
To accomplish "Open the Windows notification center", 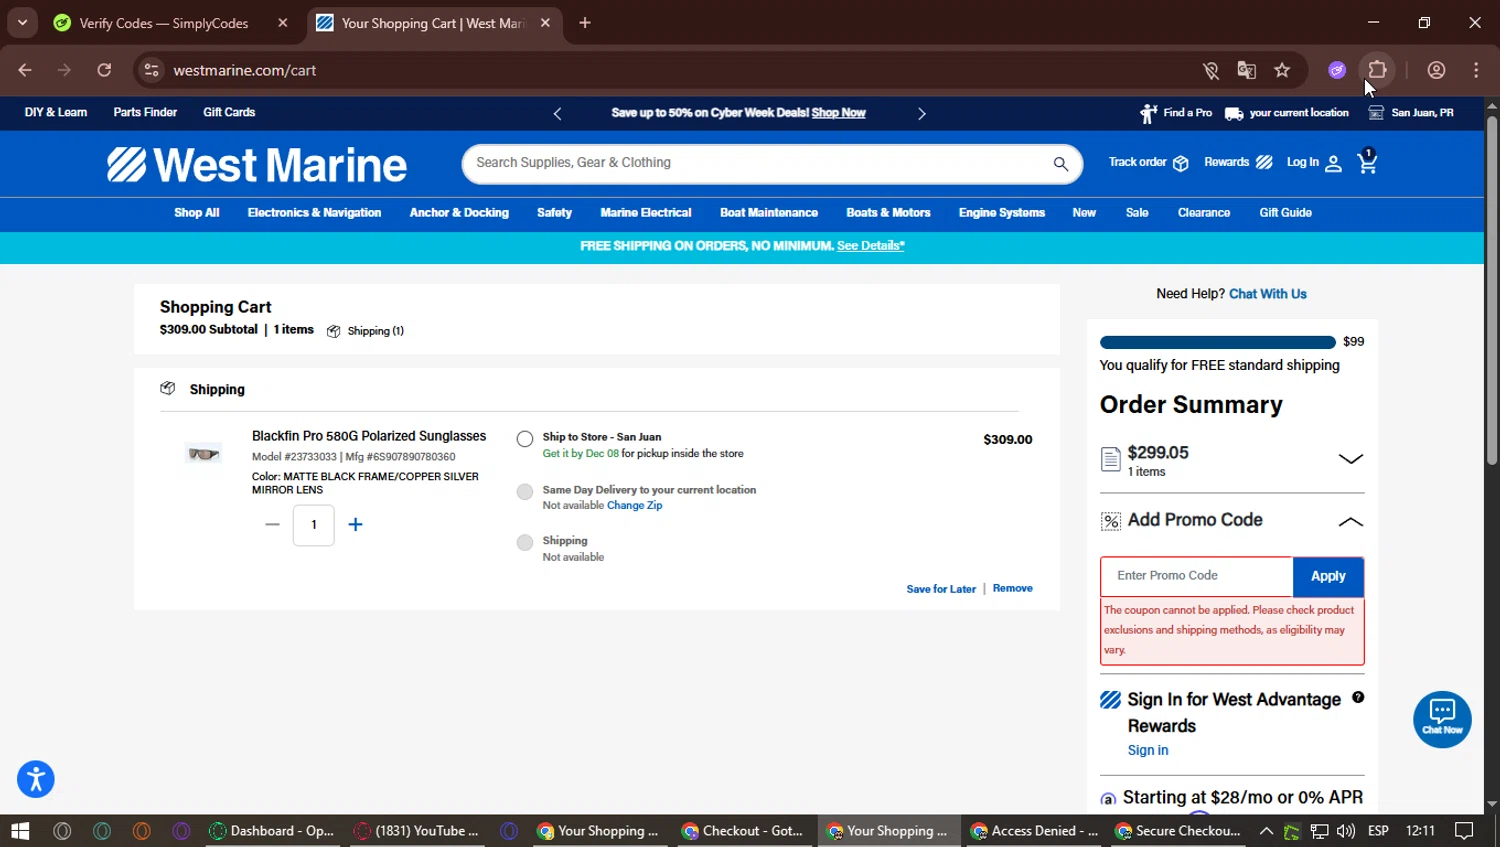I will 1464,831.
